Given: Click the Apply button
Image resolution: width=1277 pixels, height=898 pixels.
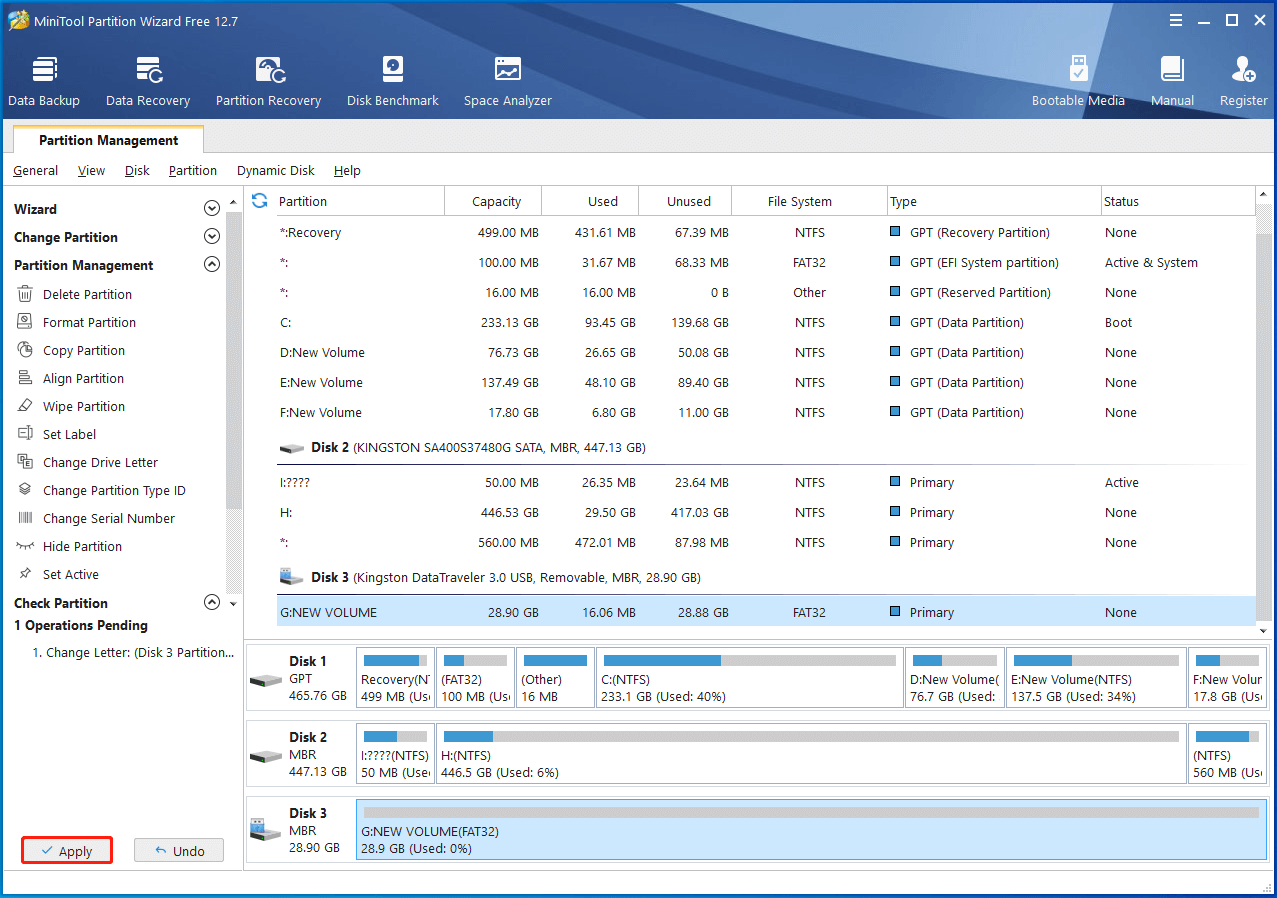Looking at the screenshot, I should [x=67, y=851].
